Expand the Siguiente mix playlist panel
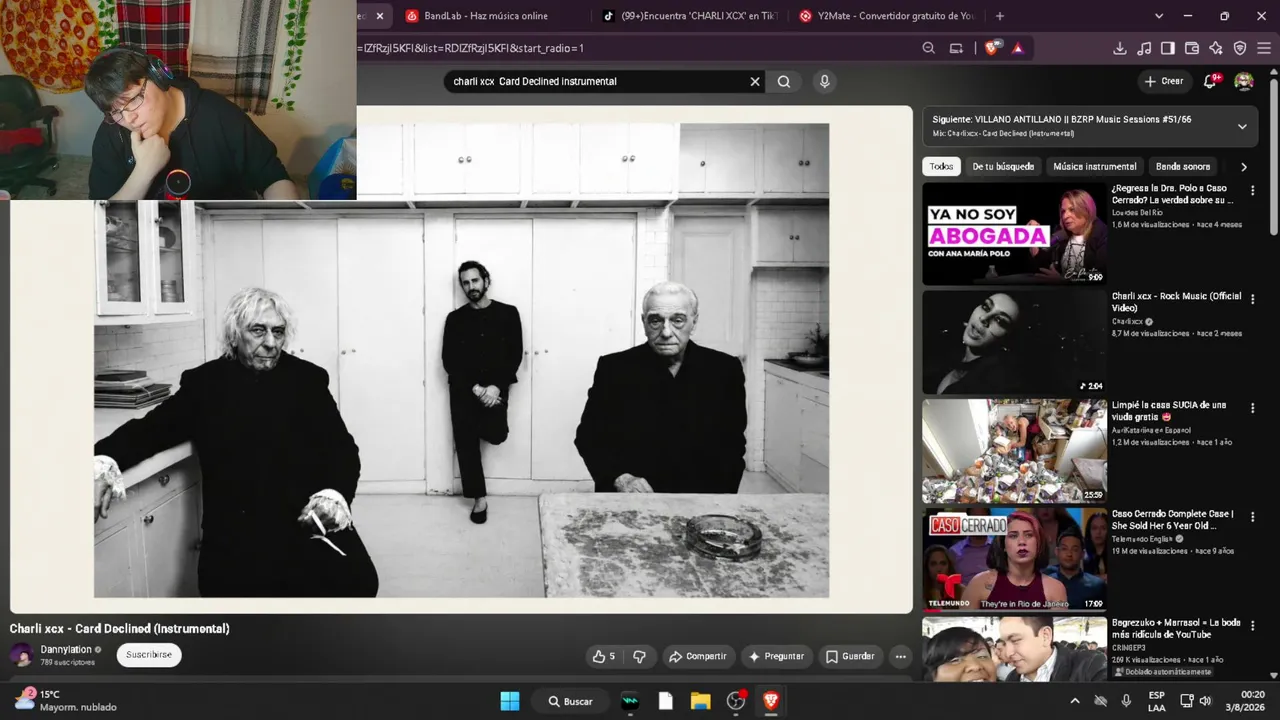The image size is (1280, 720). pos(1242,127)
